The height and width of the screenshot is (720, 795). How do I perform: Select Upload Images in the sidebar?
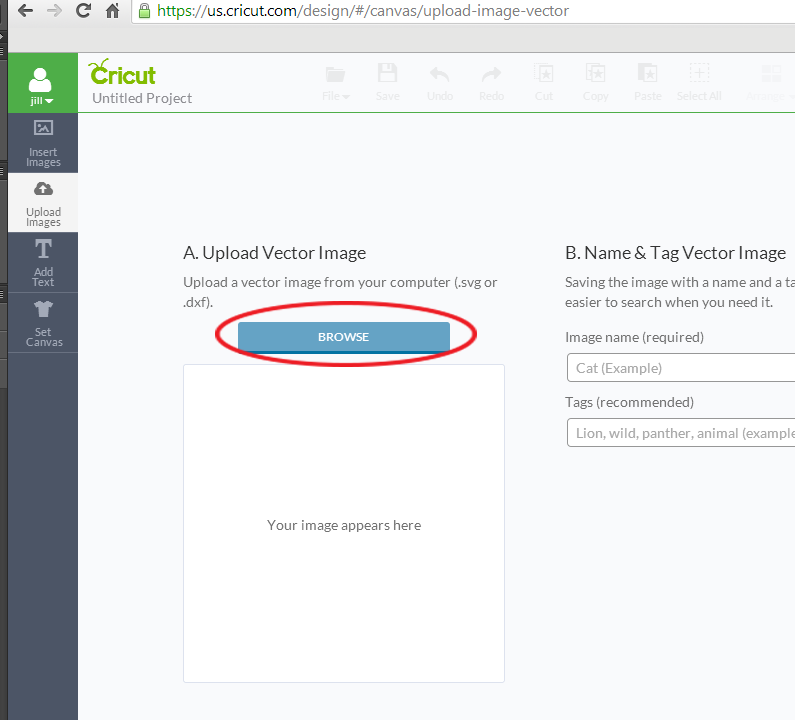43,203
